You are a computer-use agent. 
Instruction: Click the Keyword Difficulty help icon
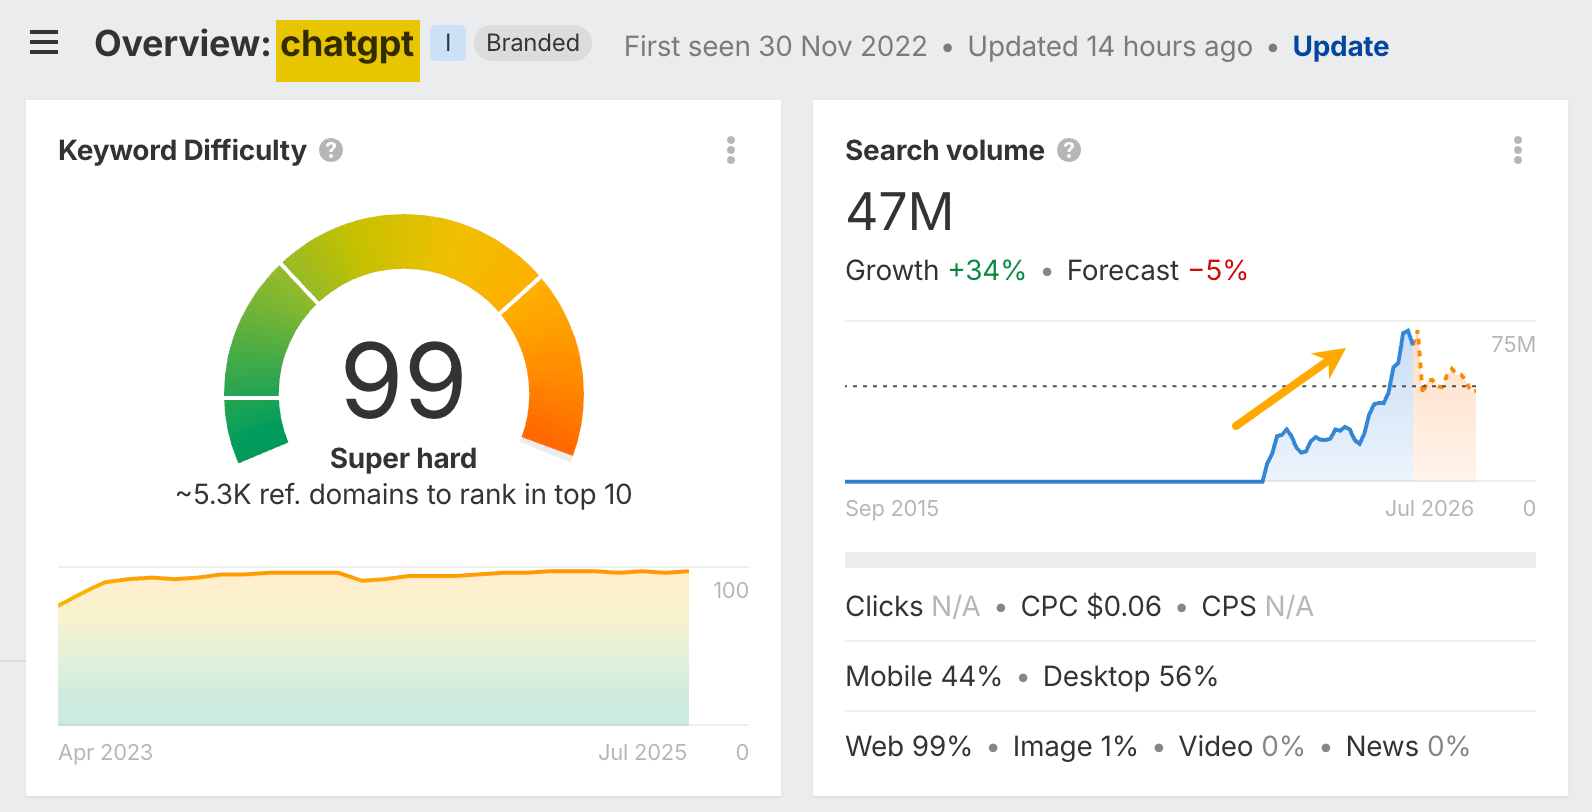(x=331, y=150)
